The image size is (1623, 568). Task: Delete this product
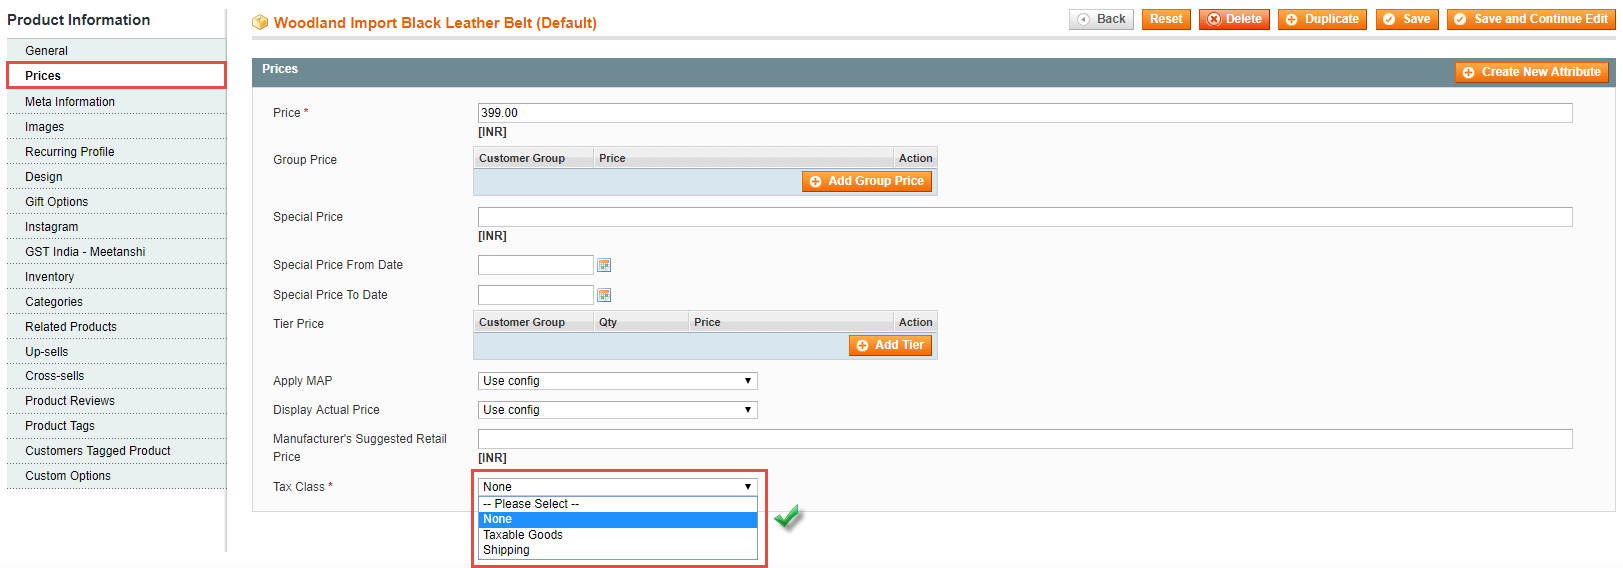(x=1234, y=19)
